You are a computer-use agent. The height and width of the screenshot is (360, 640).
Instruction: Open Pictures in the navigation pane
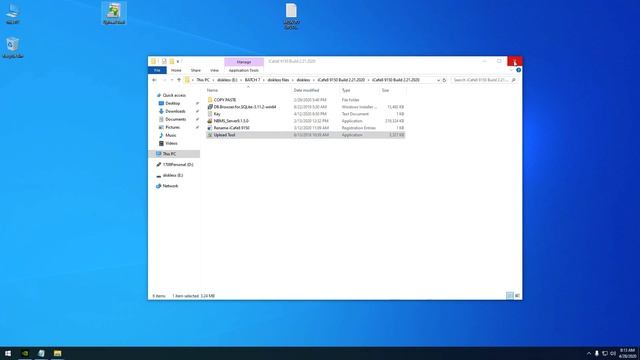coord(172,127)
